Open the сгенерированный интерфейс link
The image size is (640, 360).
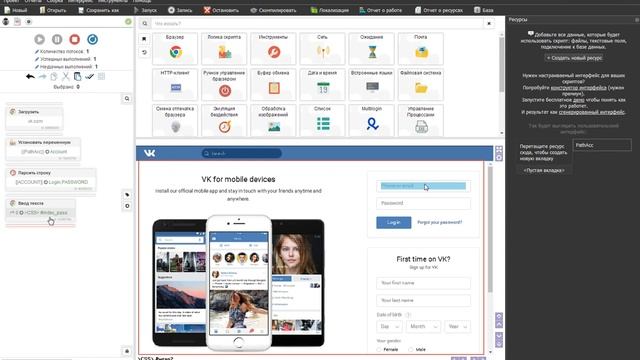pos(591,112)
